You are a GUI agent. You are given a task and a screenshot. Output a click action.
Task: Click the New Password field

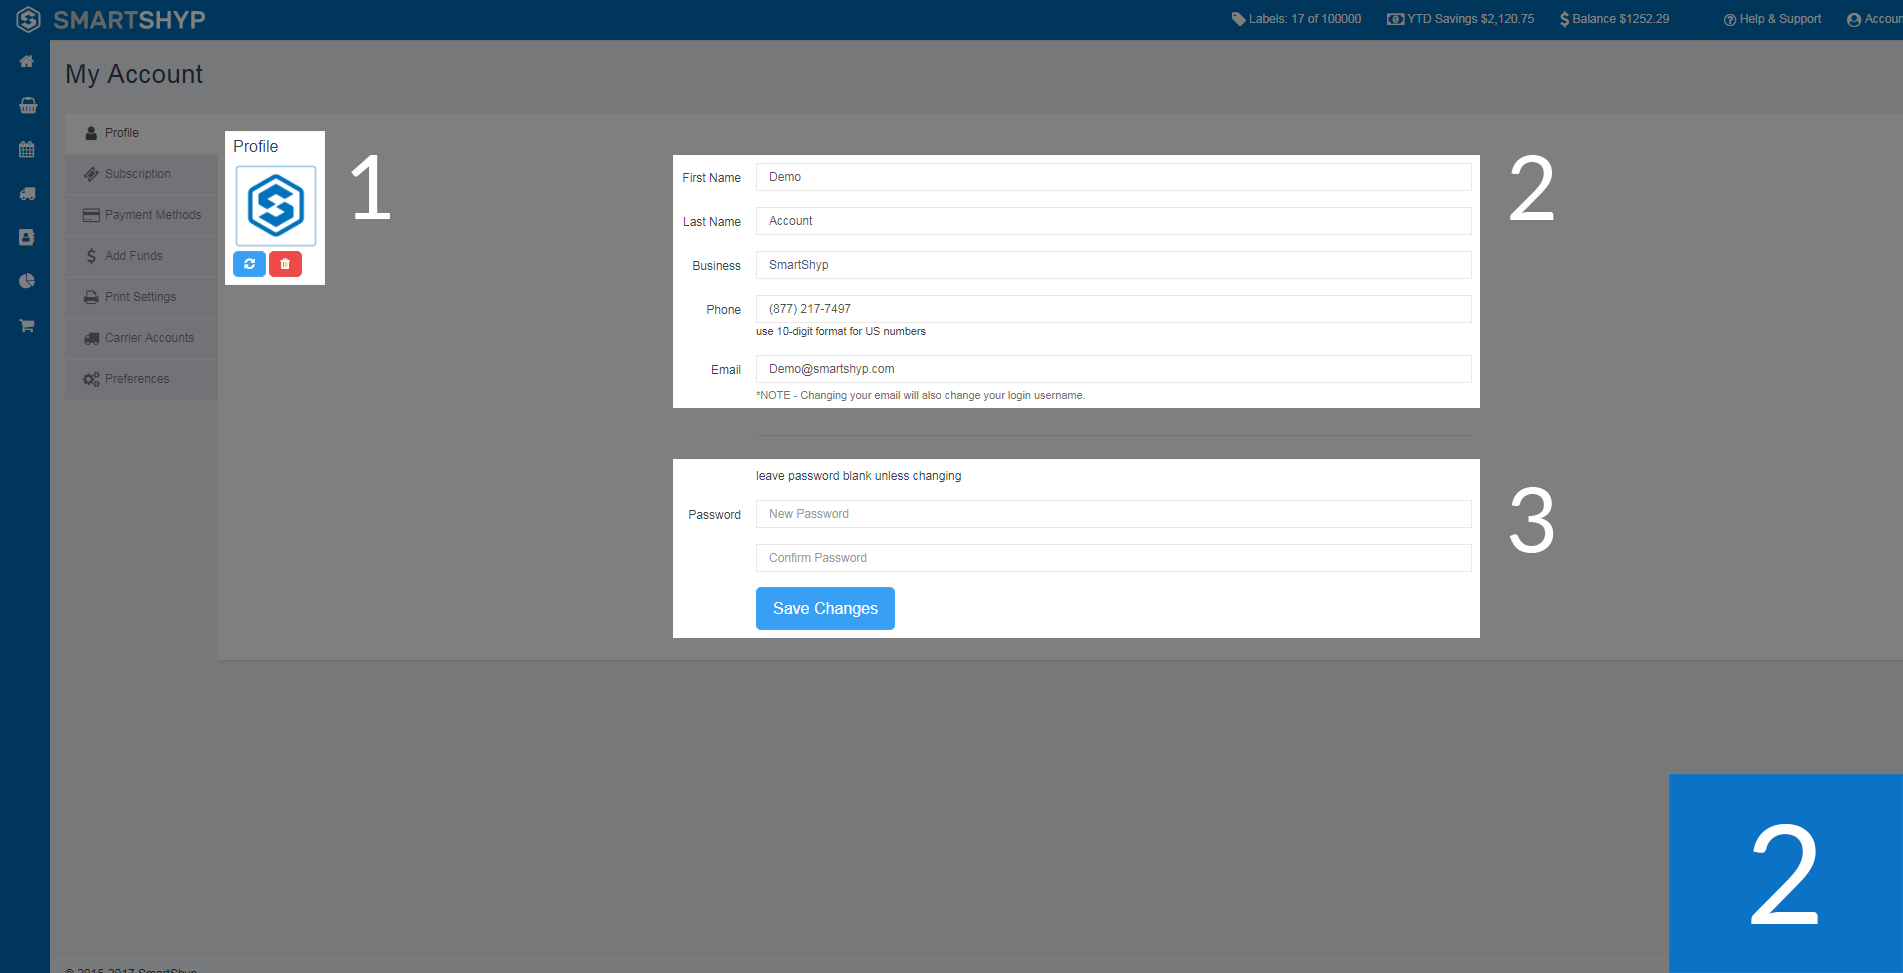tap(1113, 514)
